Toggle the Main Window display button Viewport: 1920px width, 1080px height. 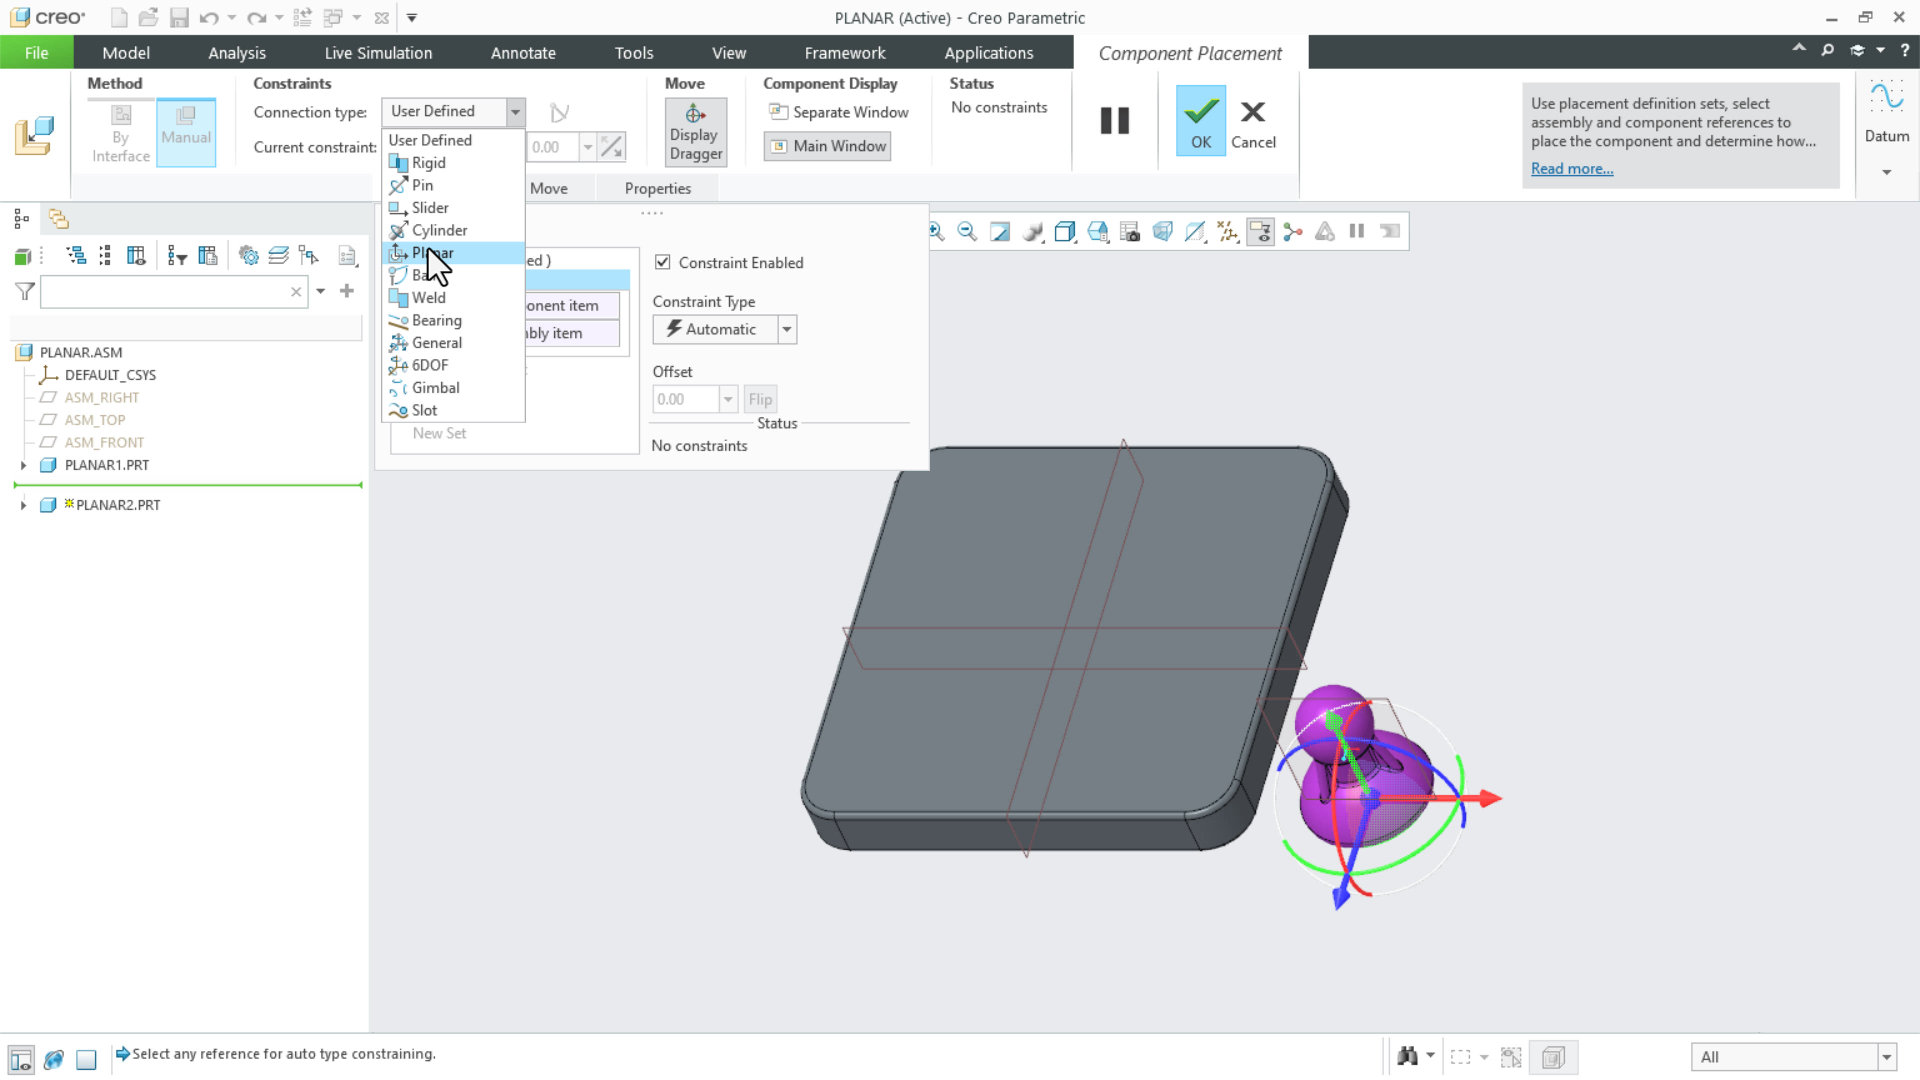[828, 146]
